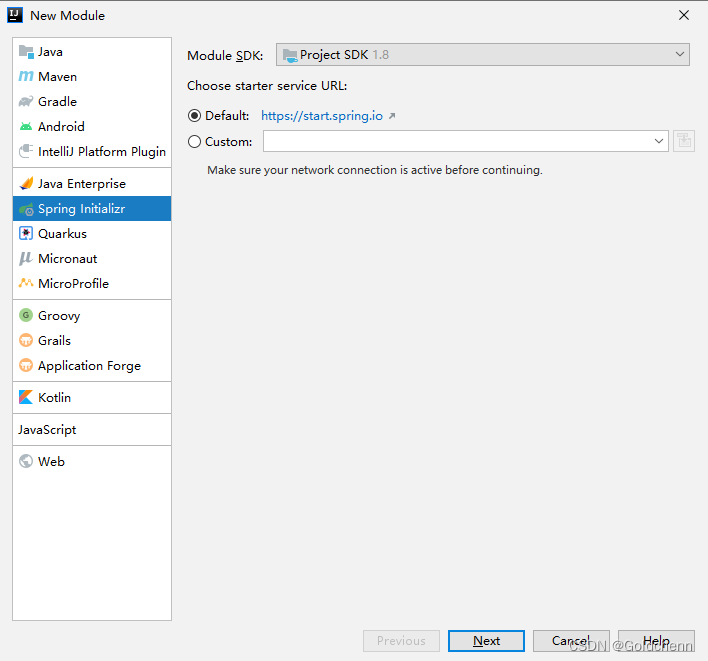Image resolution: width=708 pixels, height=661 pixels.
Task: Click the green Groovy icon
Action: (x=26, y=315)
